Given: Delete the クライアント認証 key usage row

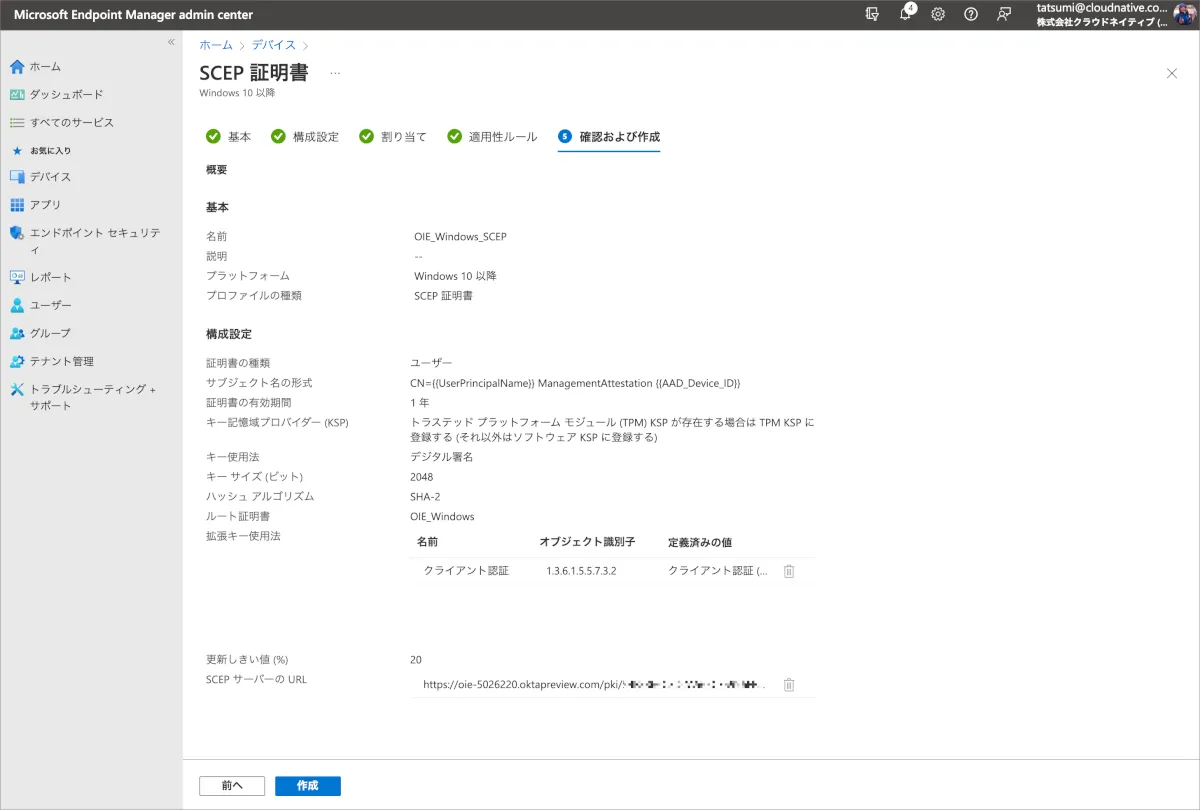Looking at the screenshot, I should [789, 571].
